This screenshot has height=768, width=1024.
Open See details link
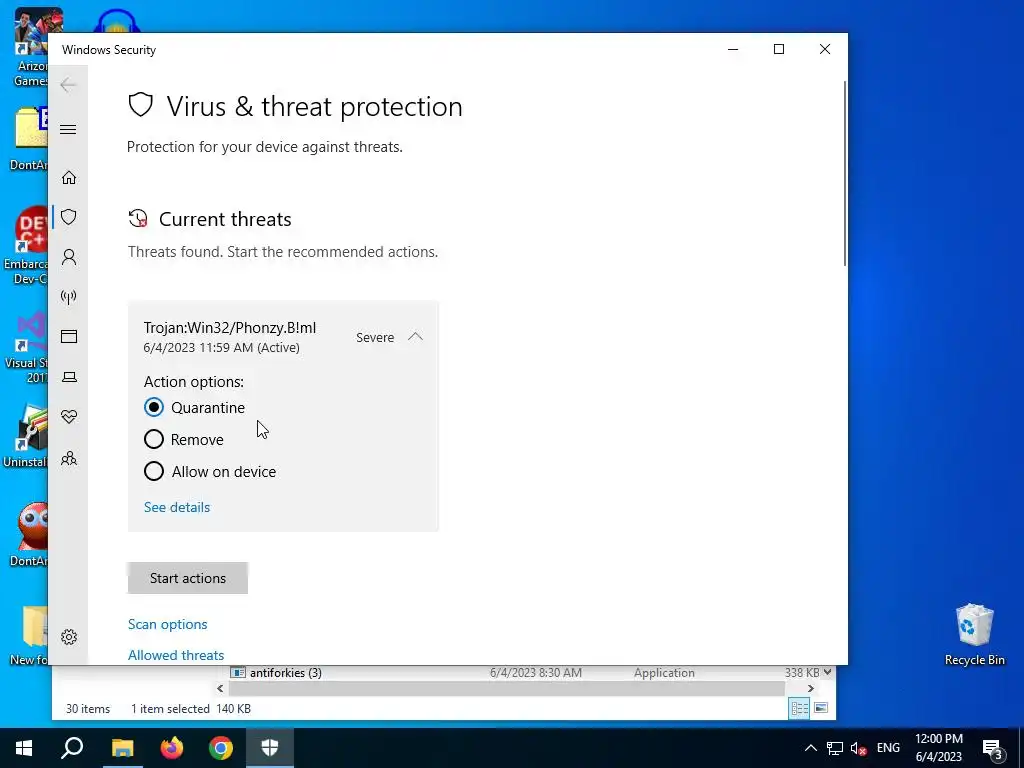coord(177,507)
